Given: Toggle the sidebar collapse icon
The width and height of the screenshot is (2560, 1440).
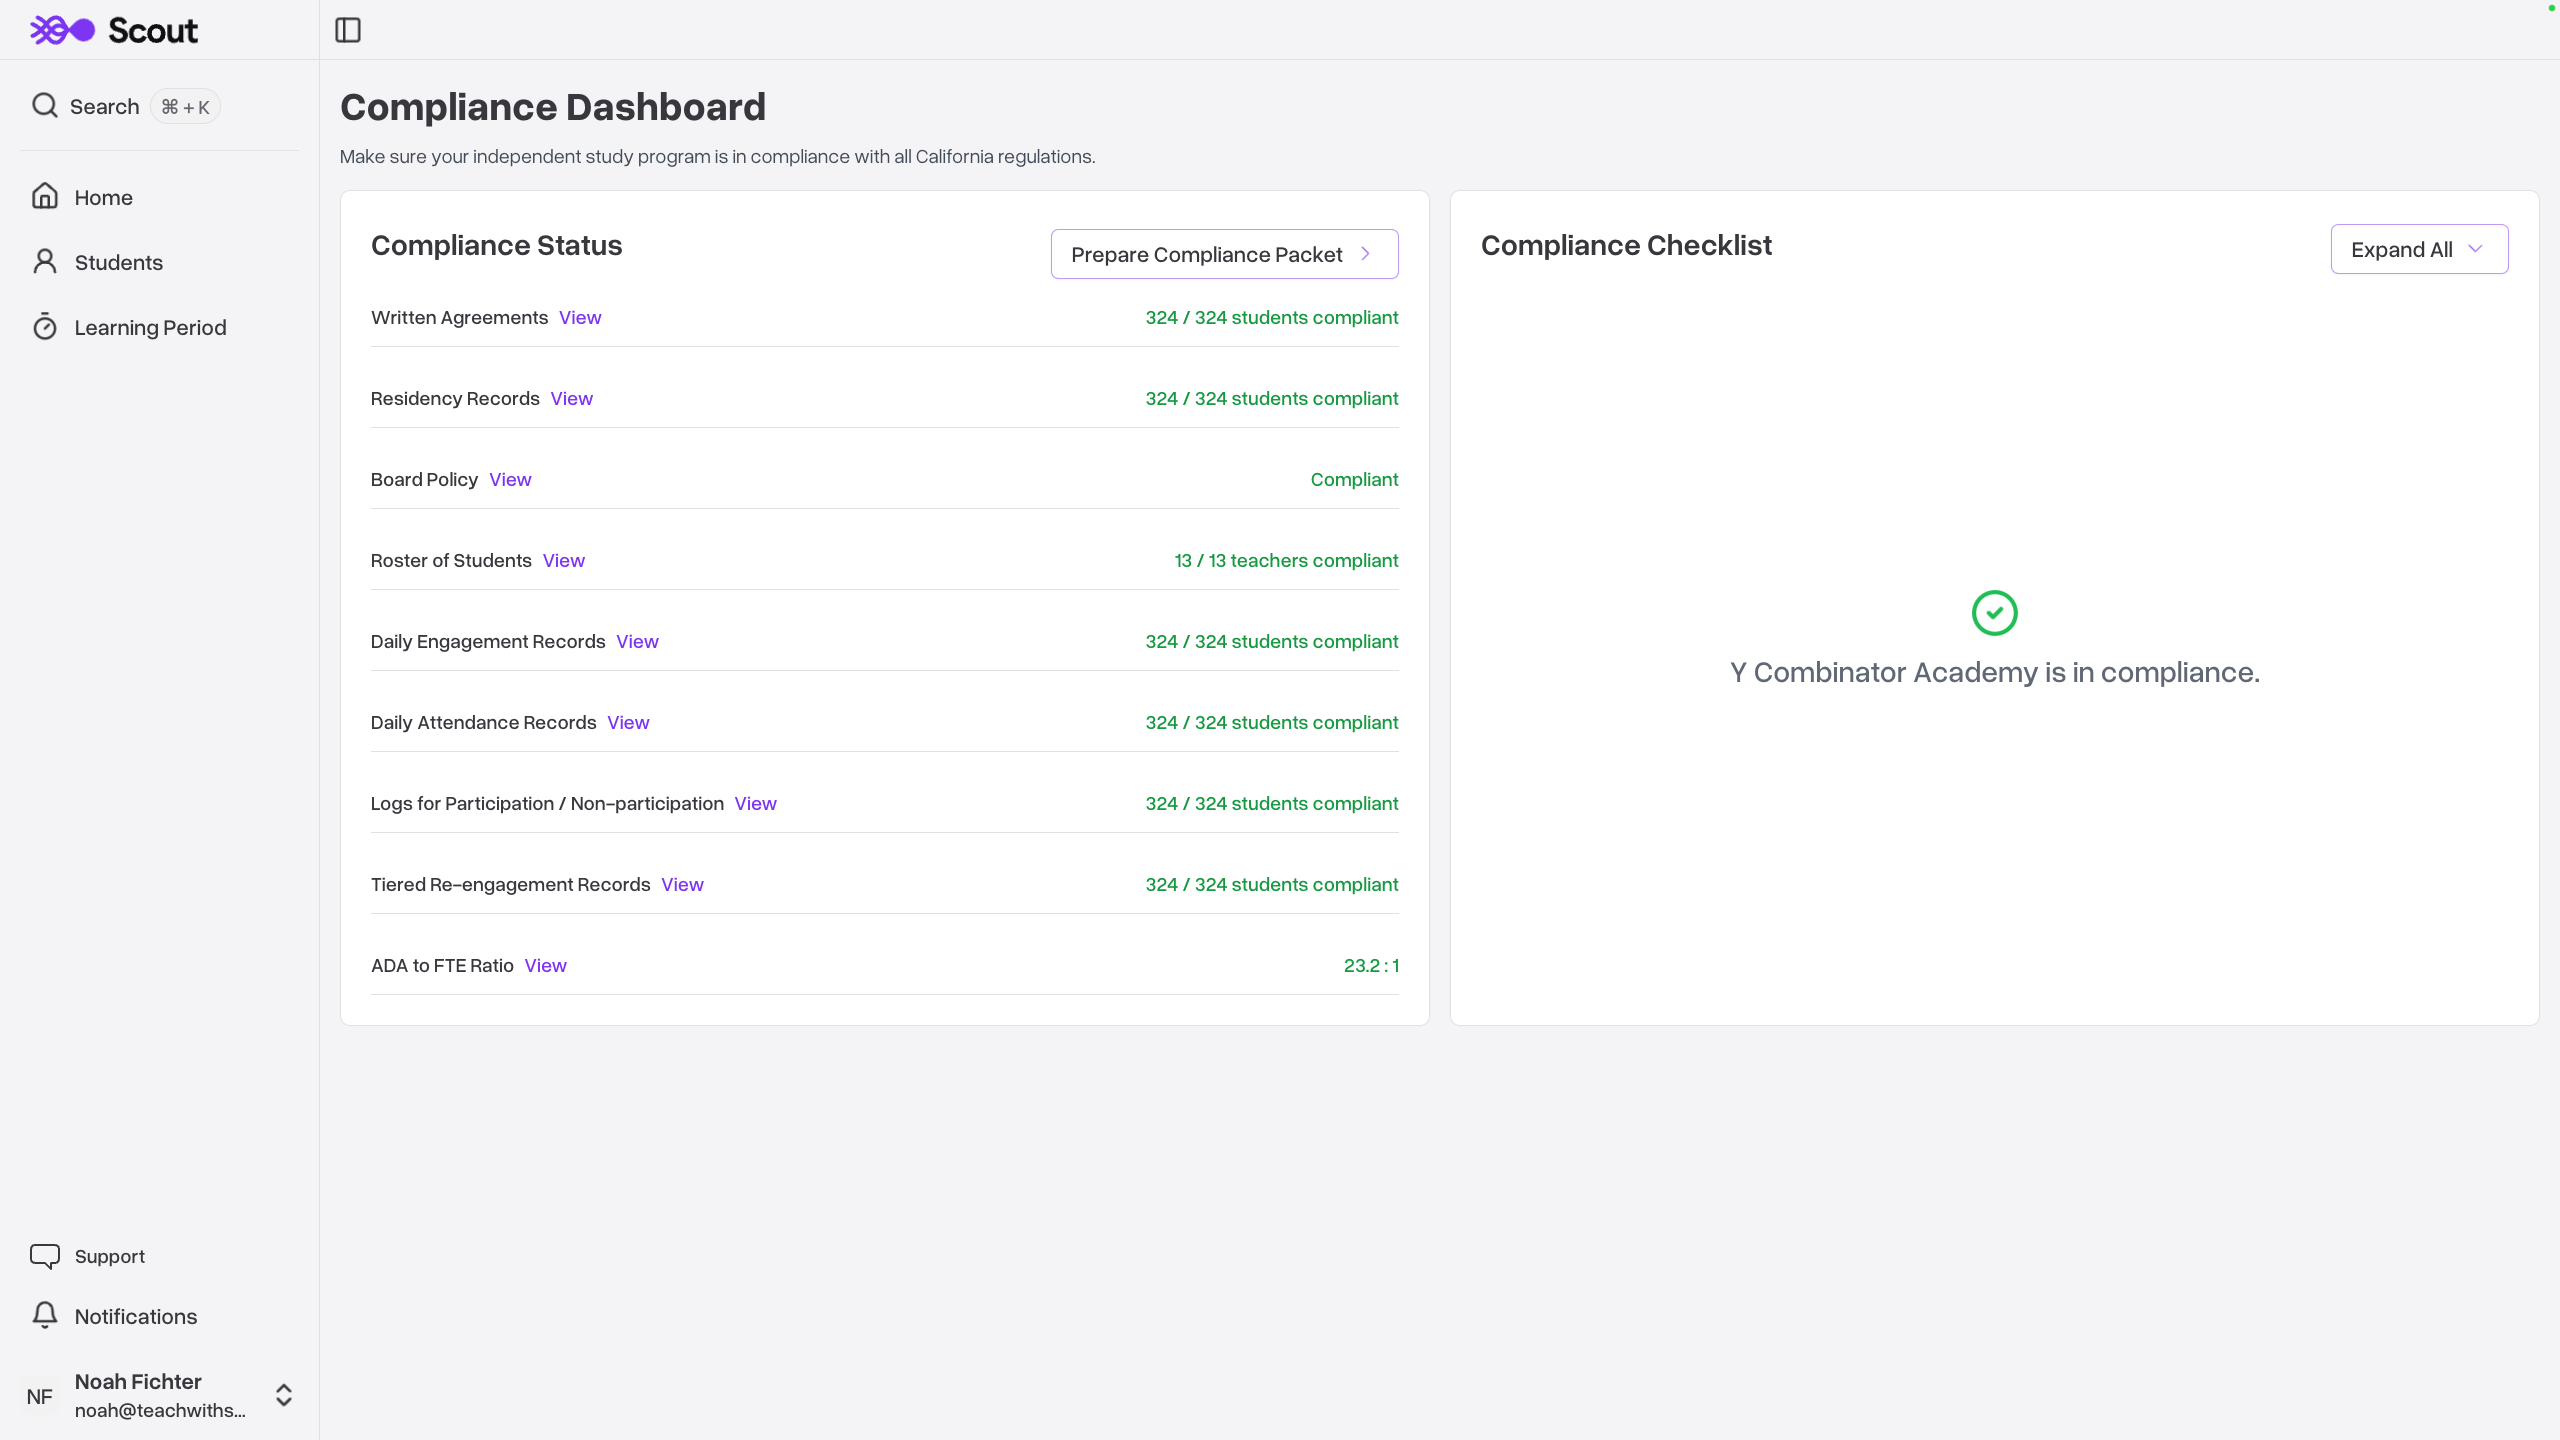Looking at the screenshot, I should [x=348, y=30].
